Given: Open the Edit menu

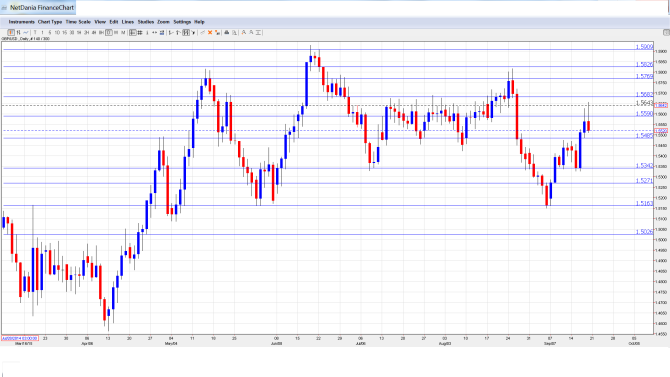Looking at the screenshot, I should click(x=114, y=22).
